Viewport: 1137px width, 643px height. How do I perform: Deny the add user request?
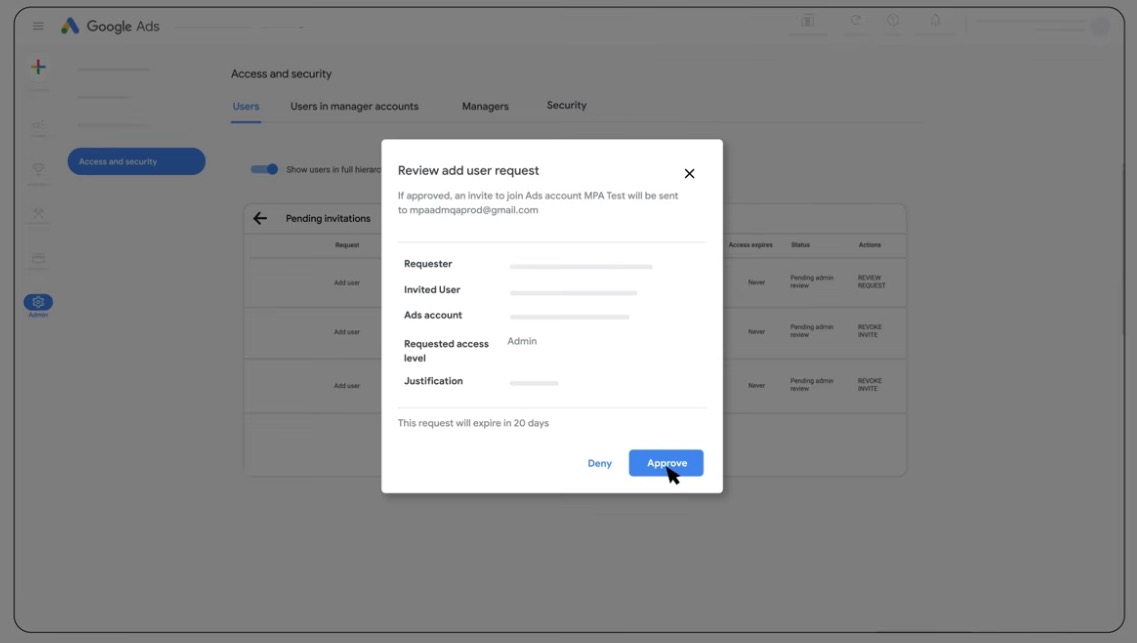click(599, 463)
